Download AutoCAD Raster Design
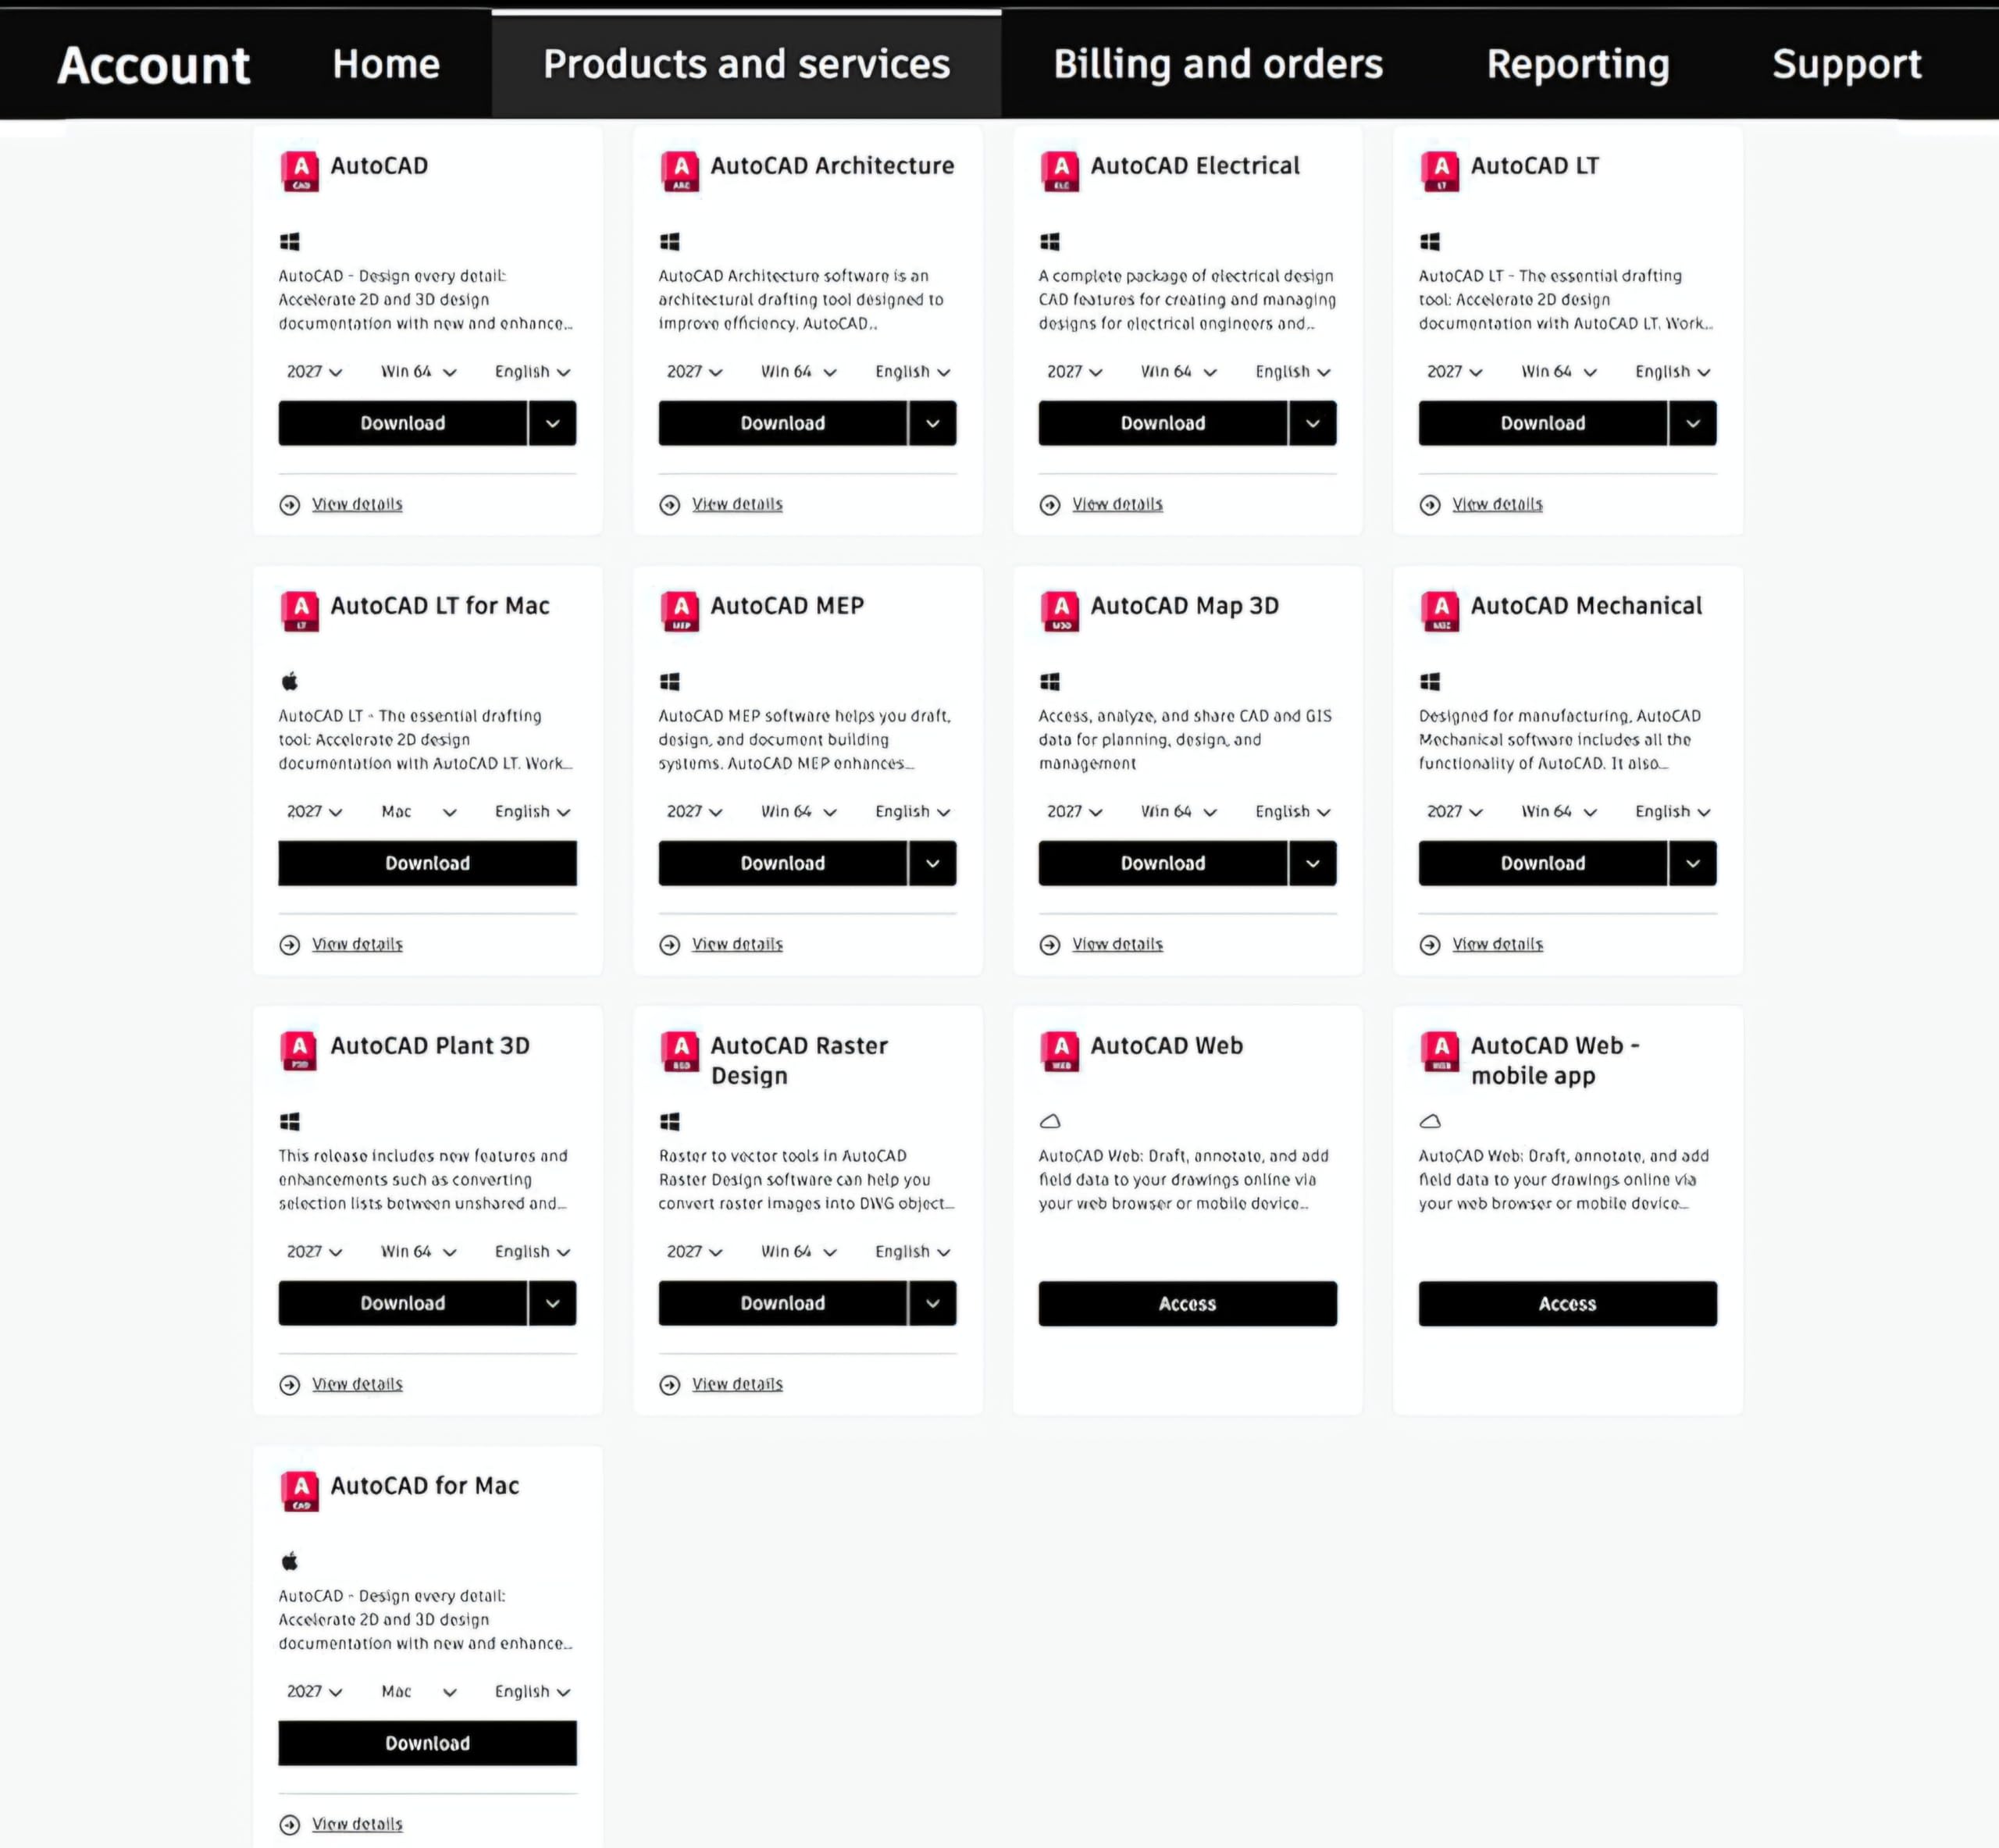 coord(783,1303)
